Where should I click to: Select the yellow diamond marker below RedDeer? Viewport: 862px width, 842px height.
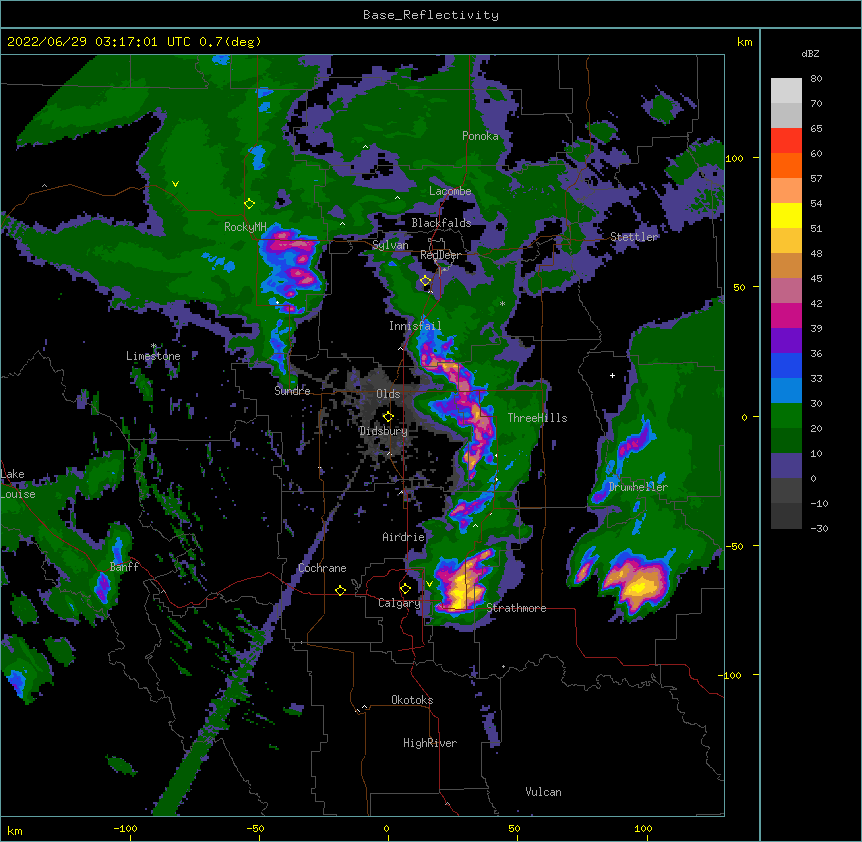426,281
